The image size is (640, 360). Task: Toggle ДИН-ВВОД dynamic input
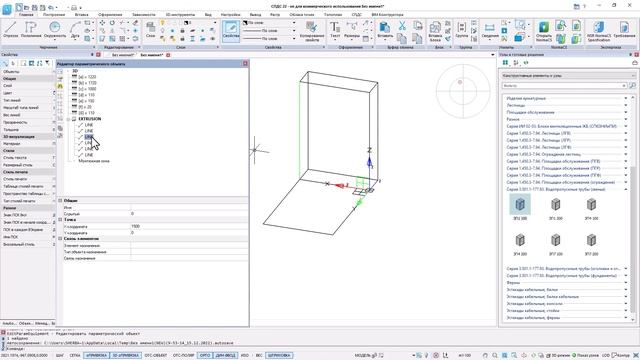pos(225,356)
